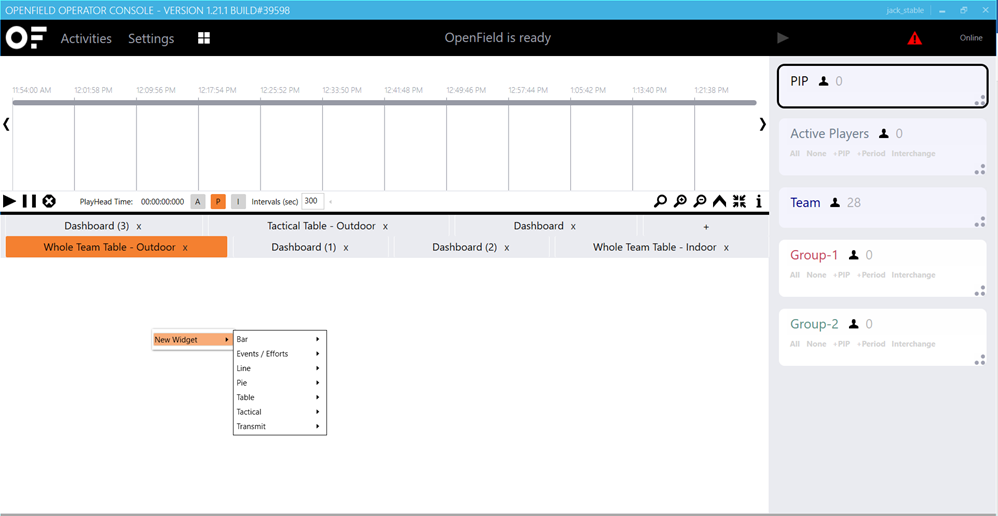Screen dimensions: 998x516
Task: Move timeline right with the arrow
Action: pos(763,125)
